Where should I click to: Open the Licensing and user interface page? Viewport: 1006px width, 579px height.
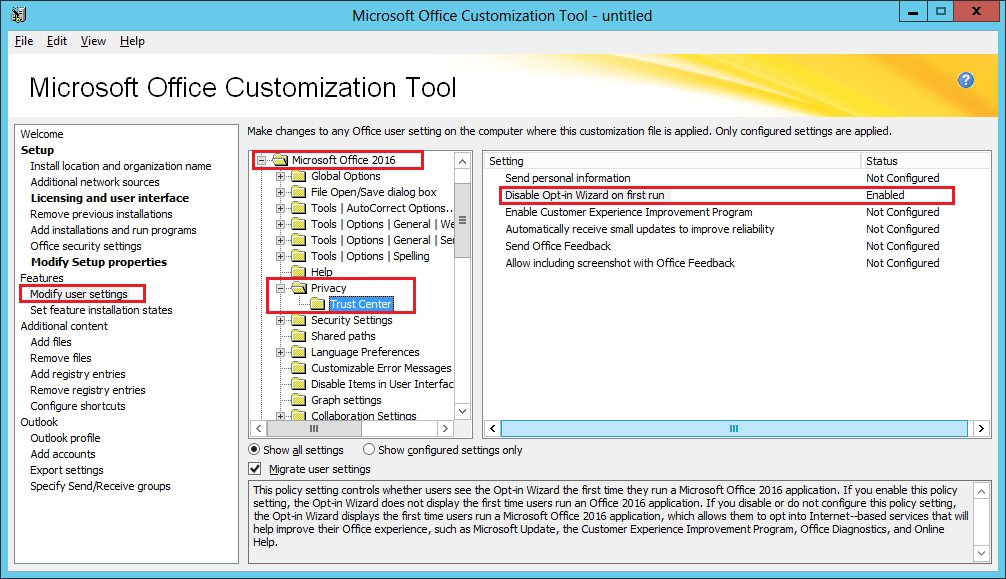pyautogui.click(x=110, y=198)
